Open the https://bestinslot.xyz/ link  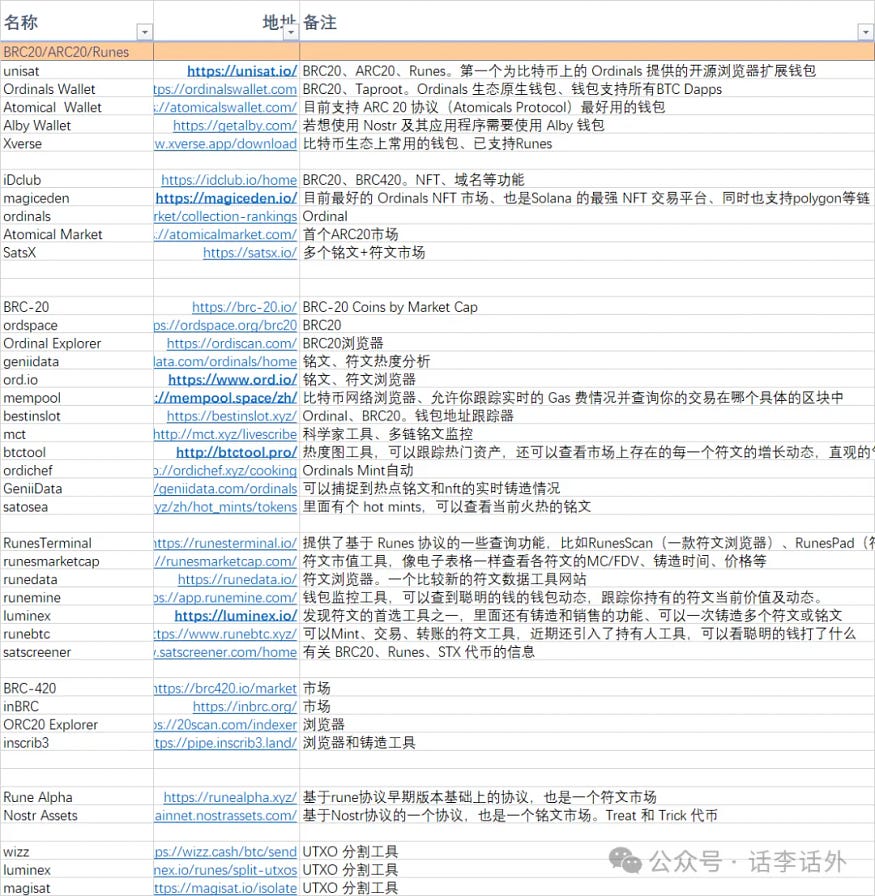point(231,416)
